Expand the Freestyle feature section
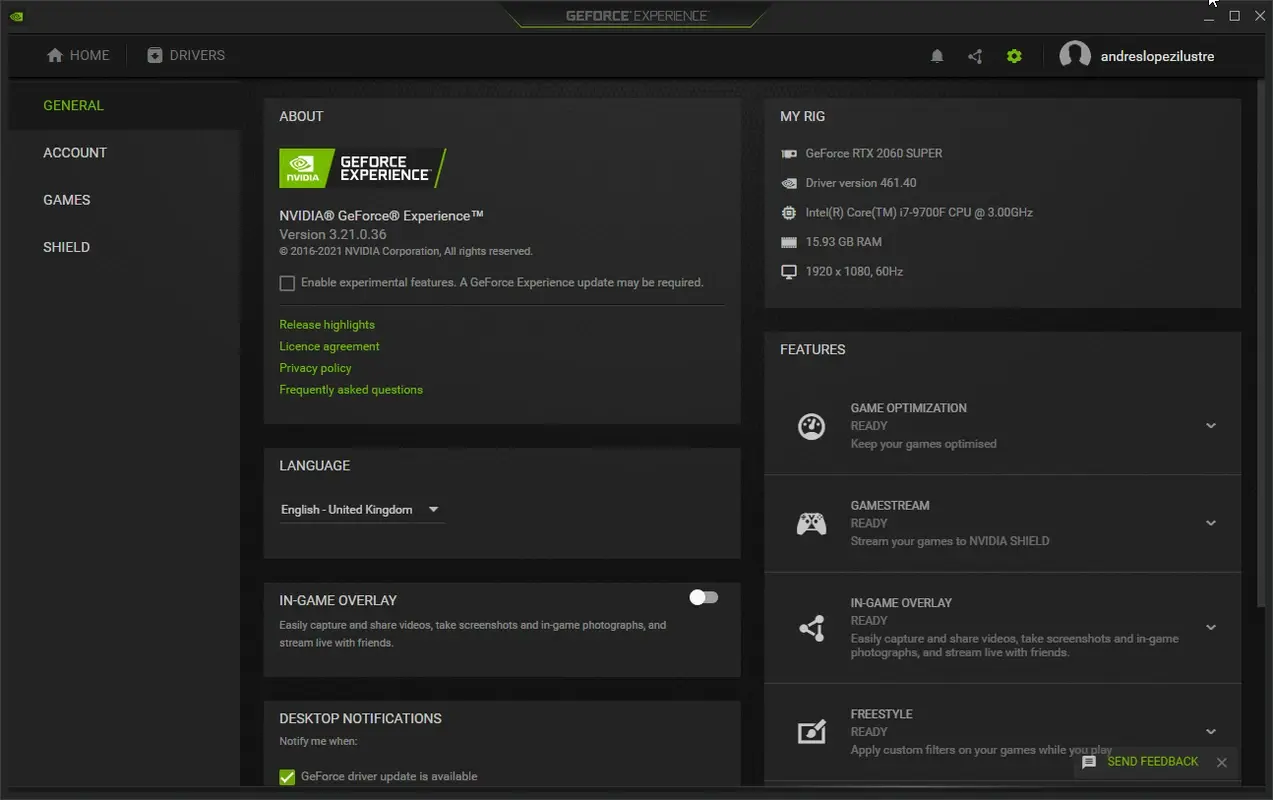Image resolution: width=1273 pixels, height=800 pixels. tap(1211, 731)
